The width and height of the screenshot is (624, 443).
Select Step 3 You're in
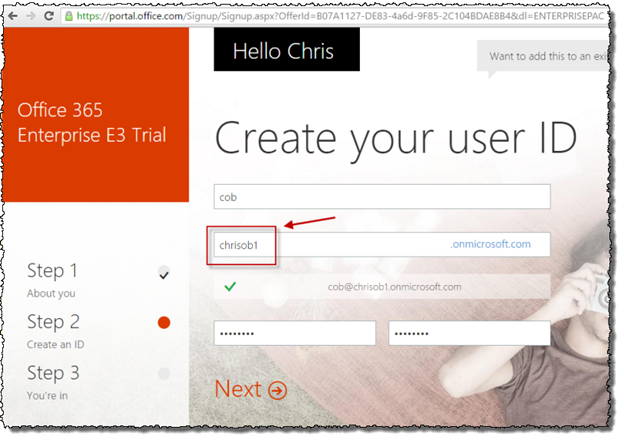(x=53, y=382)
